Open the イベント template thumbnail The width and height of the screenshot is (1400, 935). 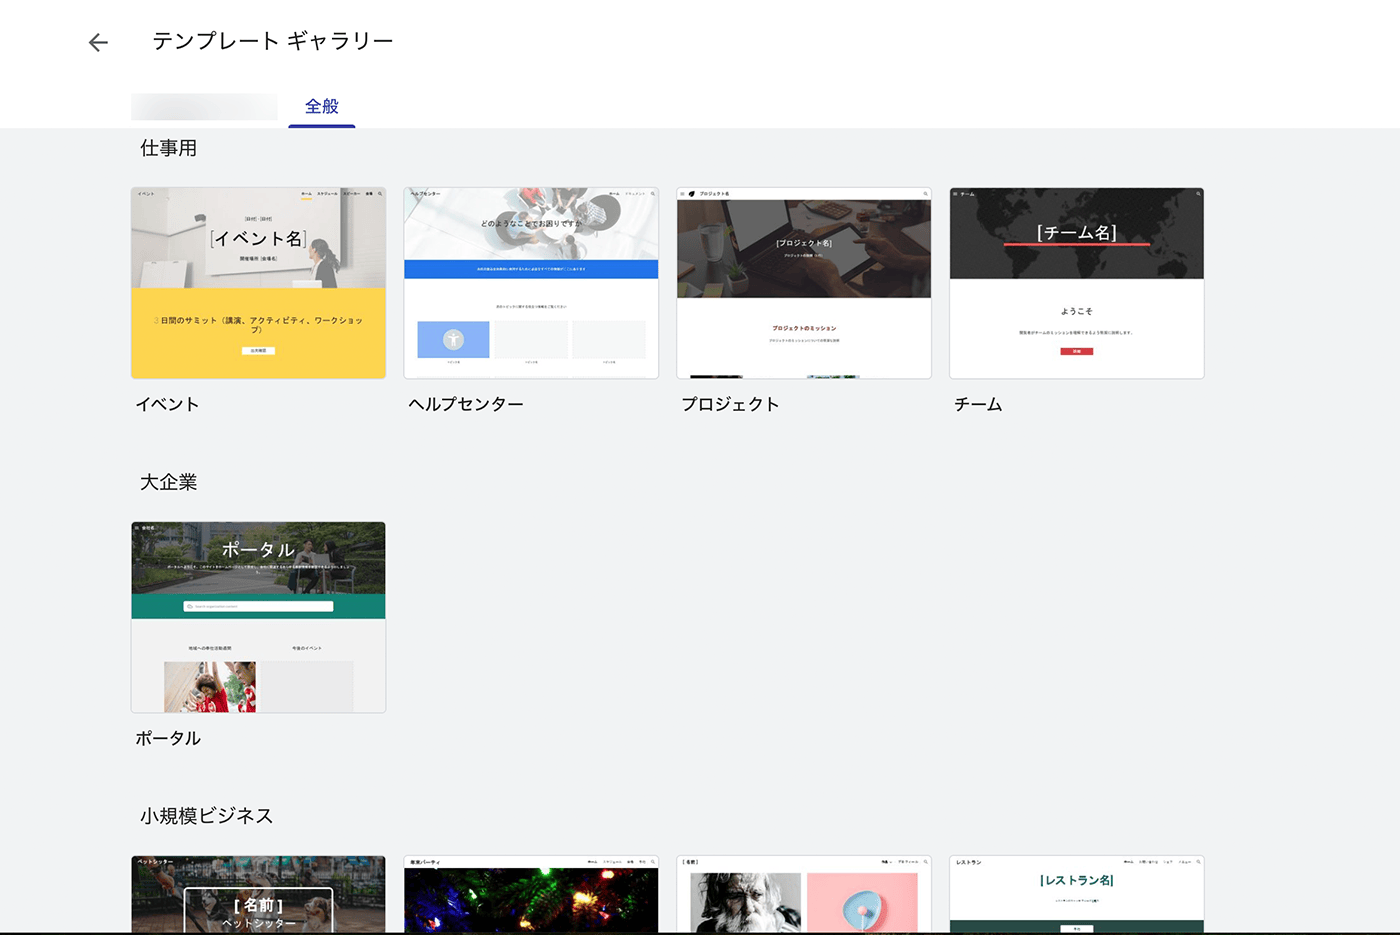point(258,283)
